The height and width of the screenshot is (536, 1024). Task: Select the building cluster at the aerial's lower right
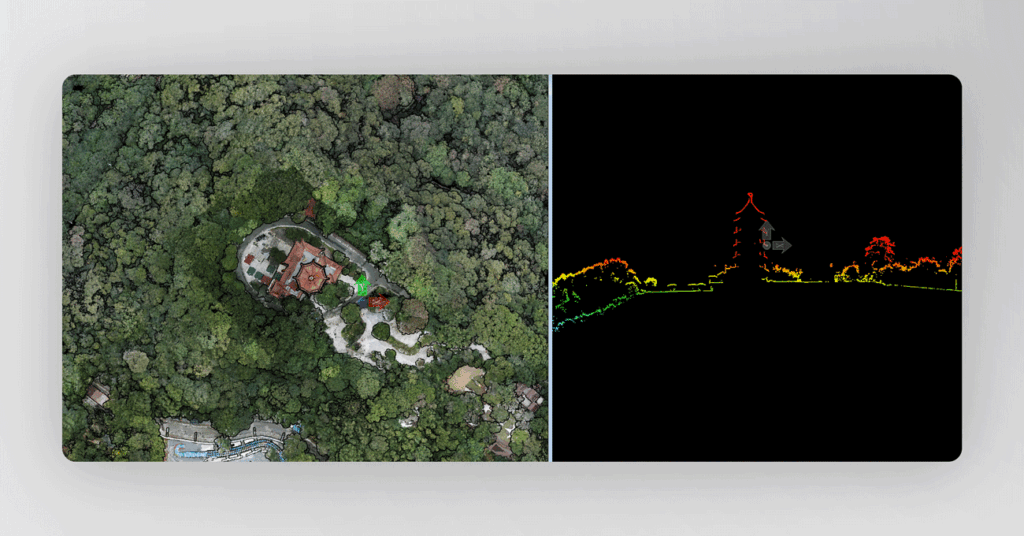click(526, 399)
